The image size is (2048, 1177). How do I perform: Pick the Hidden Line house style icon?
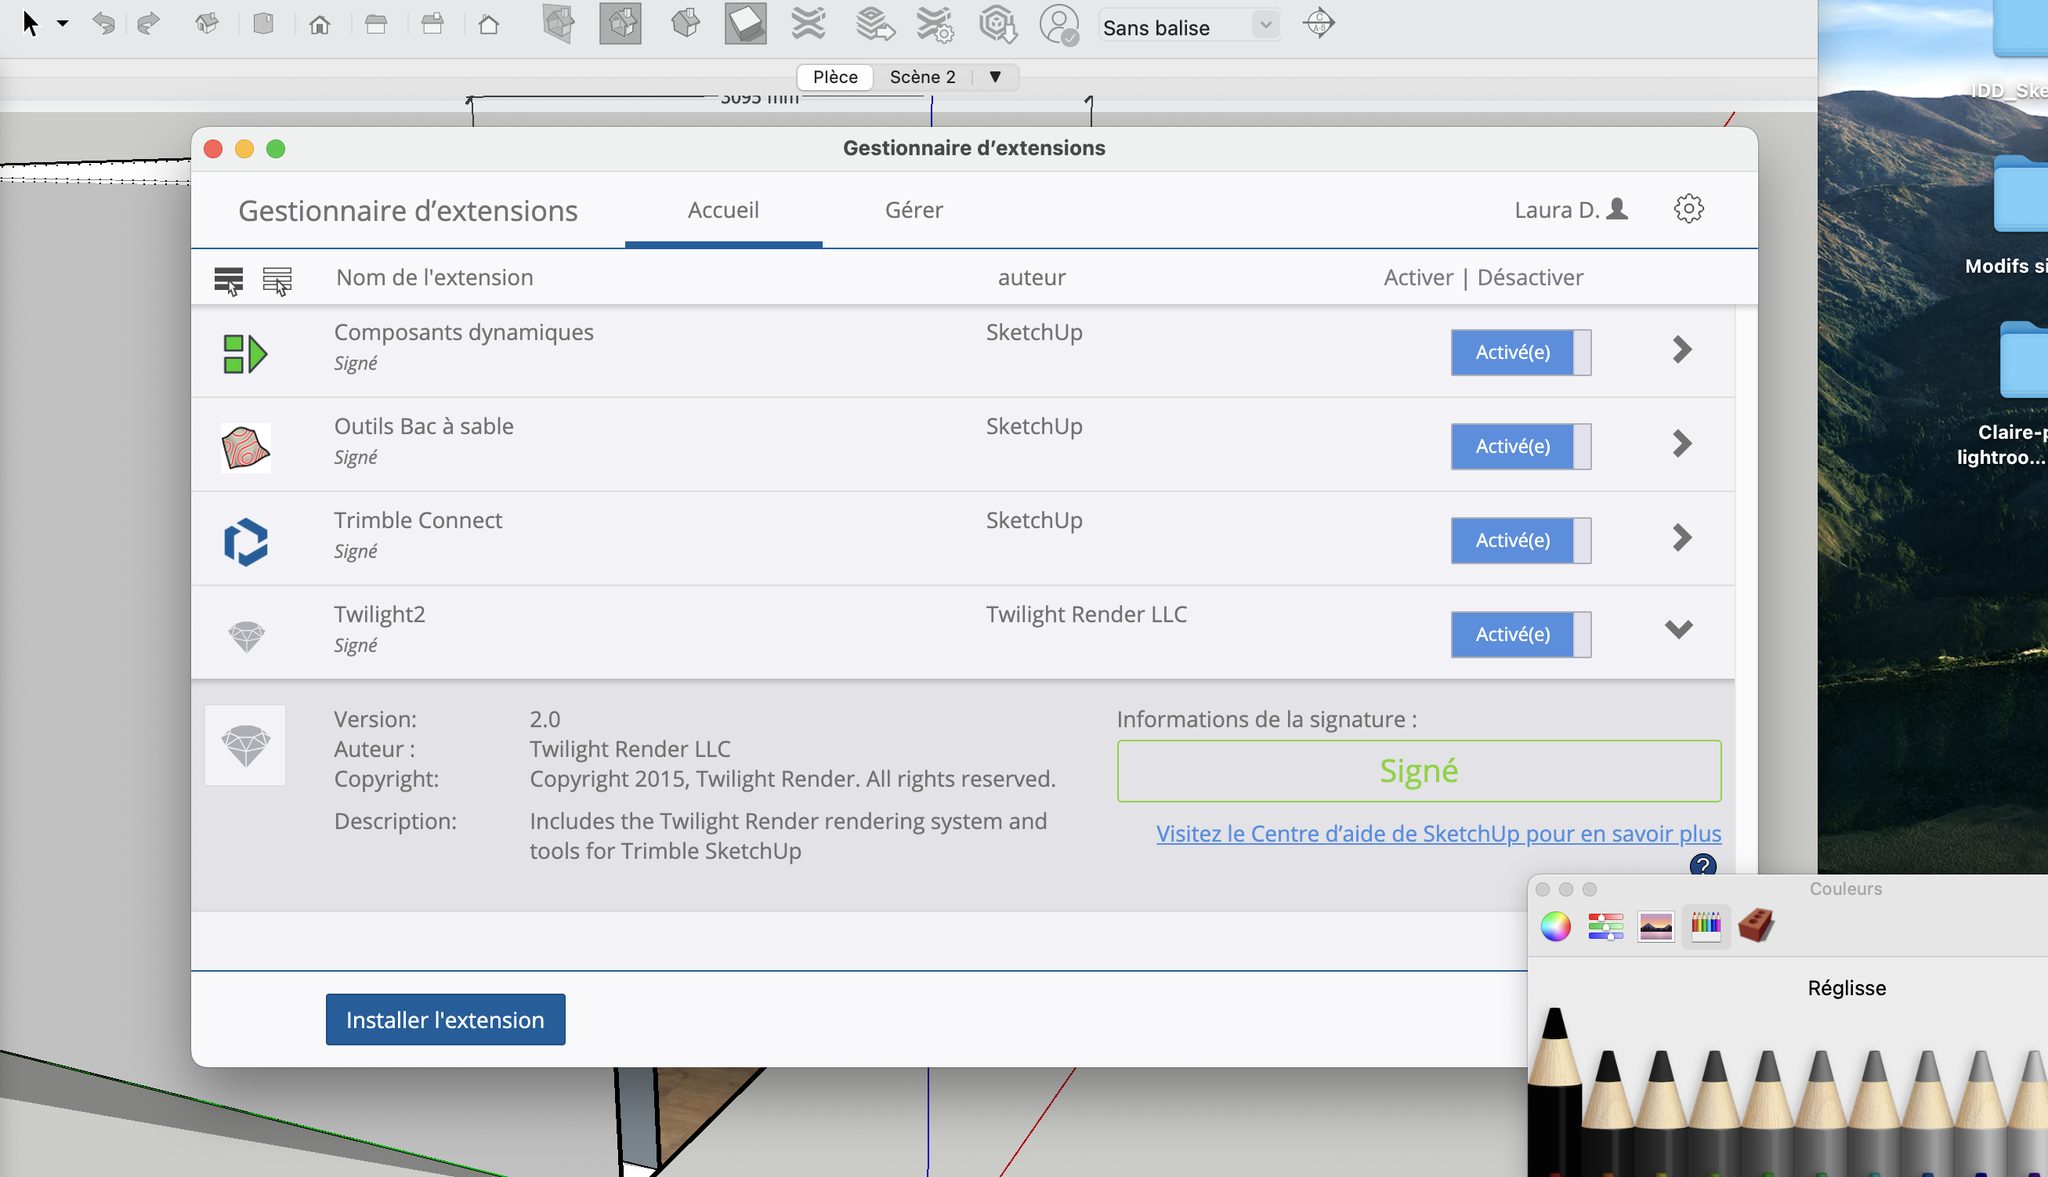tap(685, 23)
